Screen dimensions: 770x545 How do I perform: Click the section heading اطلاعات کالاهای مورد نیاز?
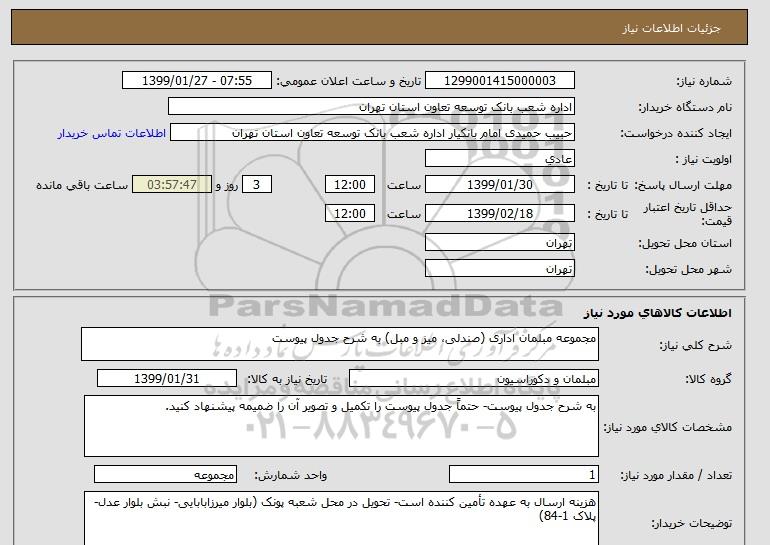point(657,313)
